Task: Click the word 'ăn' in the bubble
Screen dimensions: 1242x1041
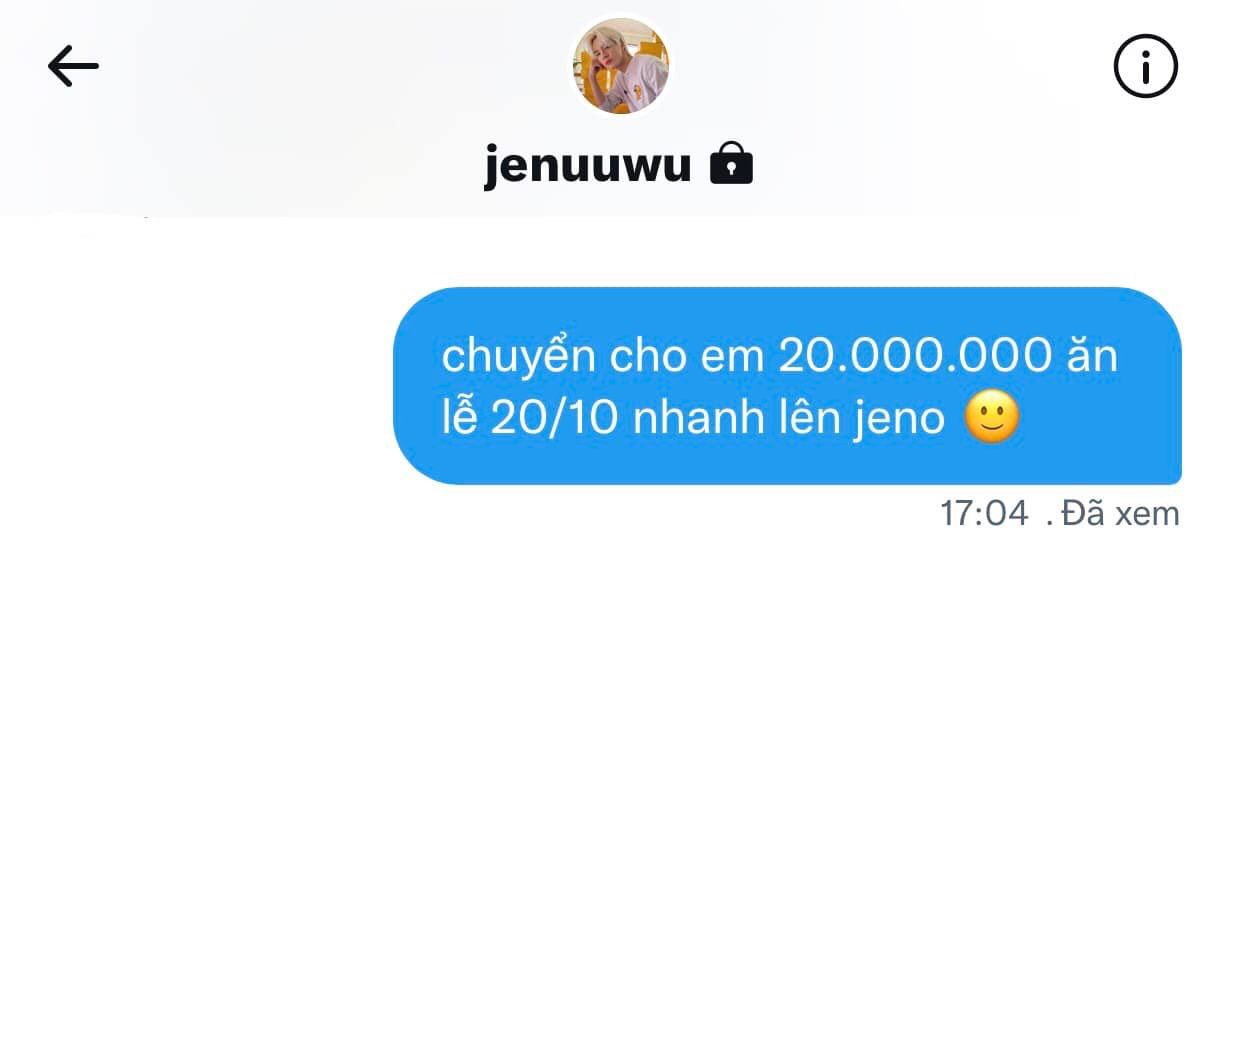Action: pyautogui.click(x=1092, y=355)
